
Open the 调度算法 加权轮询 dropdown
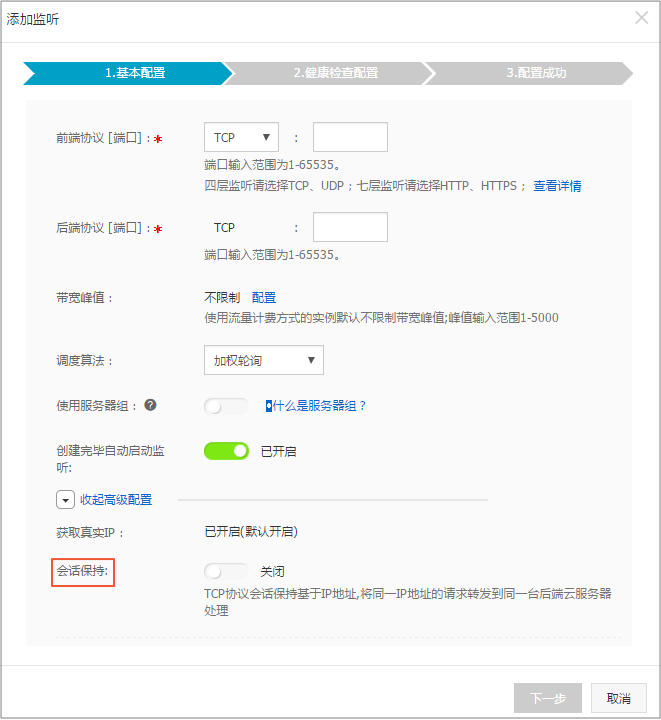click(263, 360)
